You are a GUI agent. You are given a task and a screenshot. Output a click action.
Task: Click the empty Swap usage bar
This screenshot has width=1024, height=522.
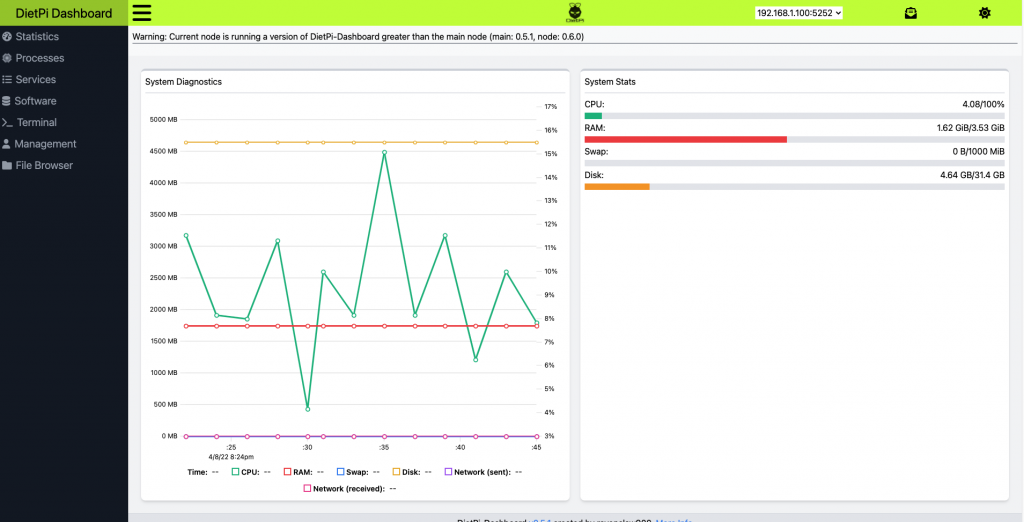click(794, 163)
